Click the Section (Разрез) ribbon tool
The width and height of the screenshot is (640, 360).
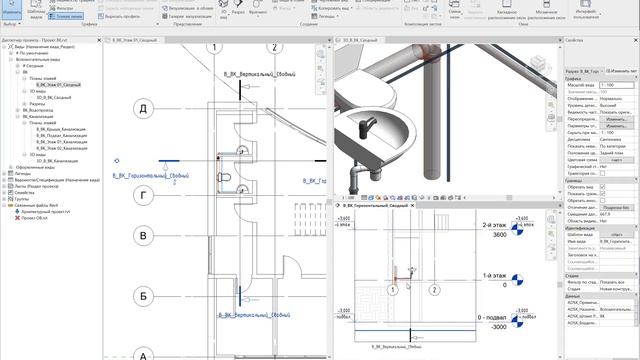(x=238, y=8)
